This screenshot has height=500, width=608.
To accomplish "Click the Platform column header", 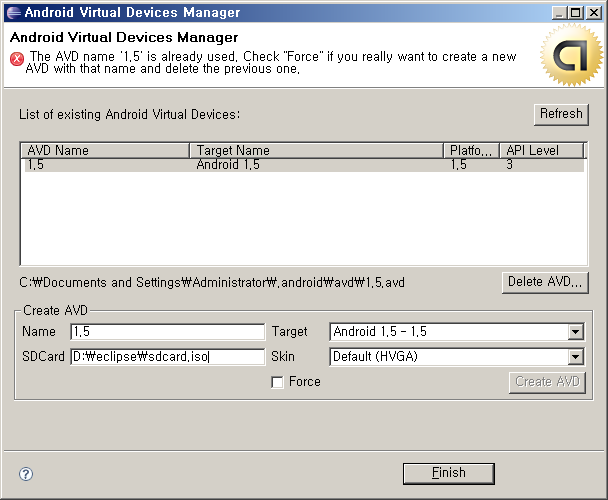I will click(x=471, y=150).
